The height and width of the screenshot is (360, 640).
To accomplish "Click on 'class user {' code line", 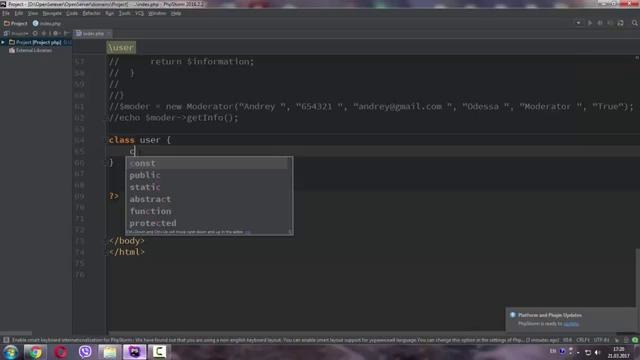I will [x=140, y=140].
